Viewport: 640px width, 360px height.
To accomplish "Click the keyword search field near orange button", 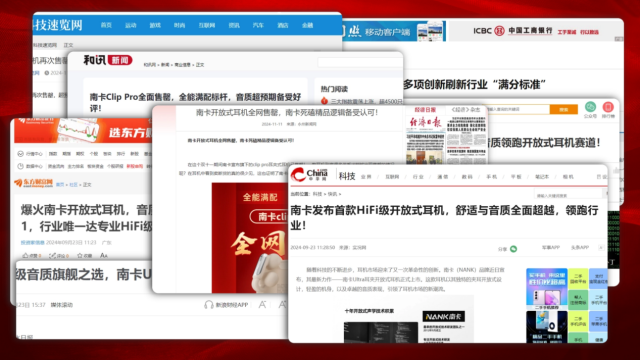I will (518, 109).
